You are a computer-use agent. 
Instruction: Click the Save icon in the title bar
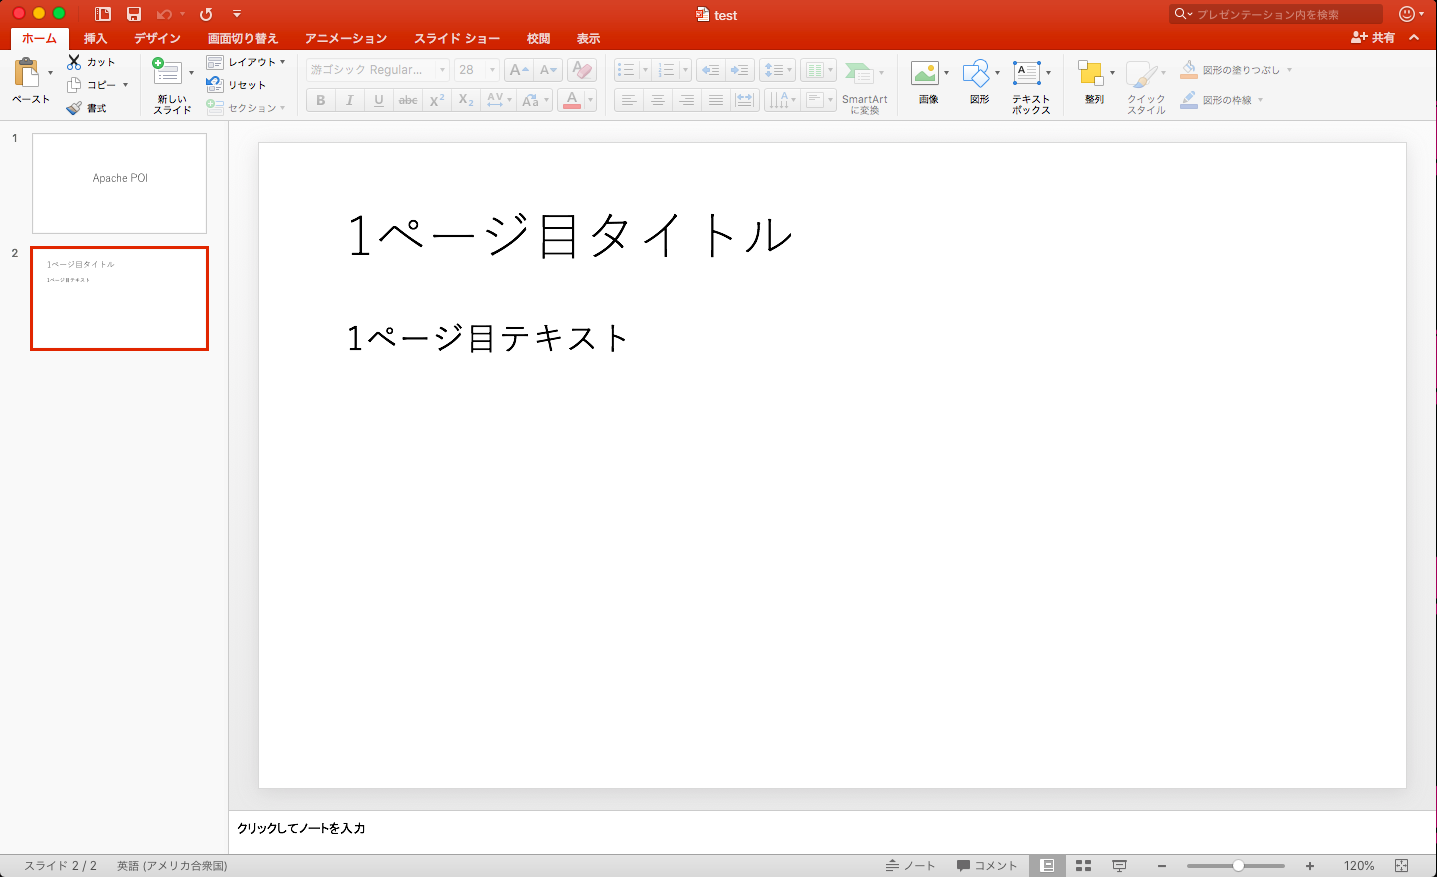[134, 14]
